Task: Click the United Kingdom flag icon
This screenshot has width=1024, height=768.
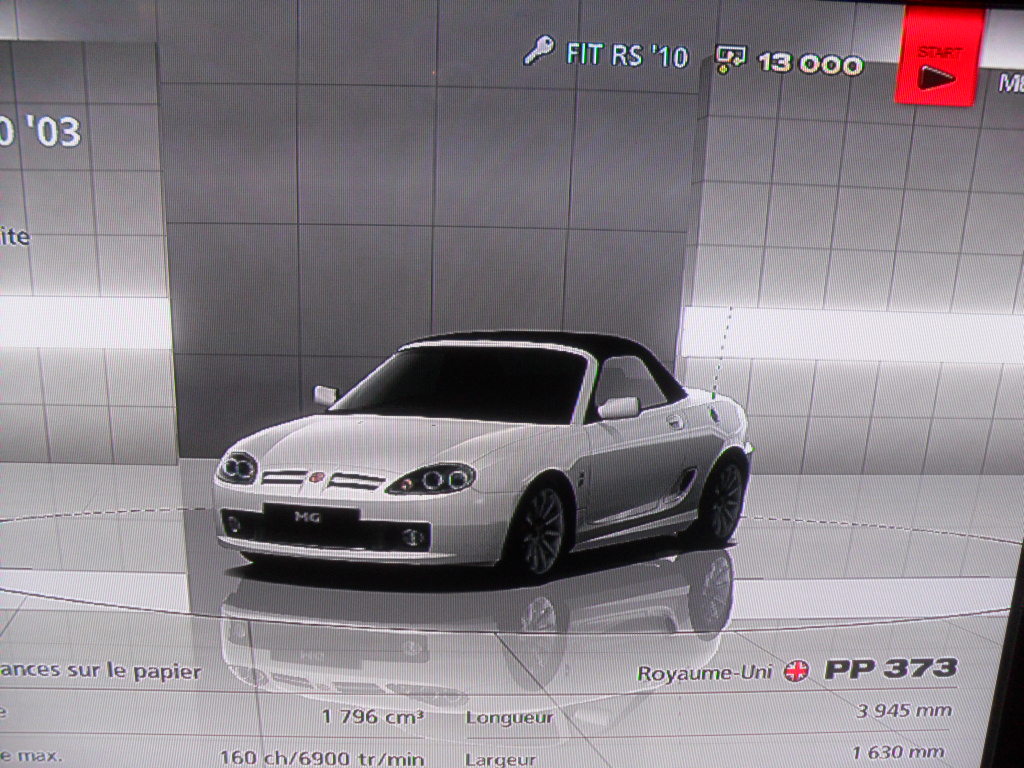Action: (x=796, y=671)
